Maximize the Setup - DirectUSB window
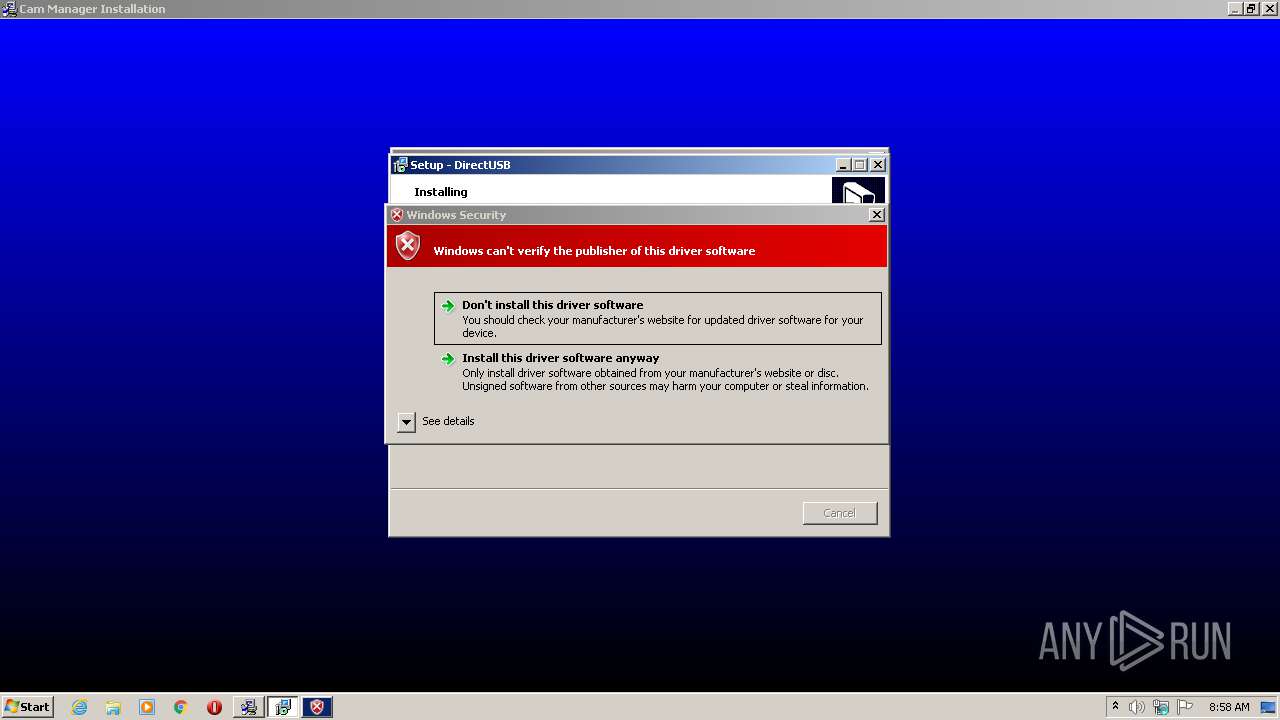Screen dimensions: 1280x720 click(860, 165)
